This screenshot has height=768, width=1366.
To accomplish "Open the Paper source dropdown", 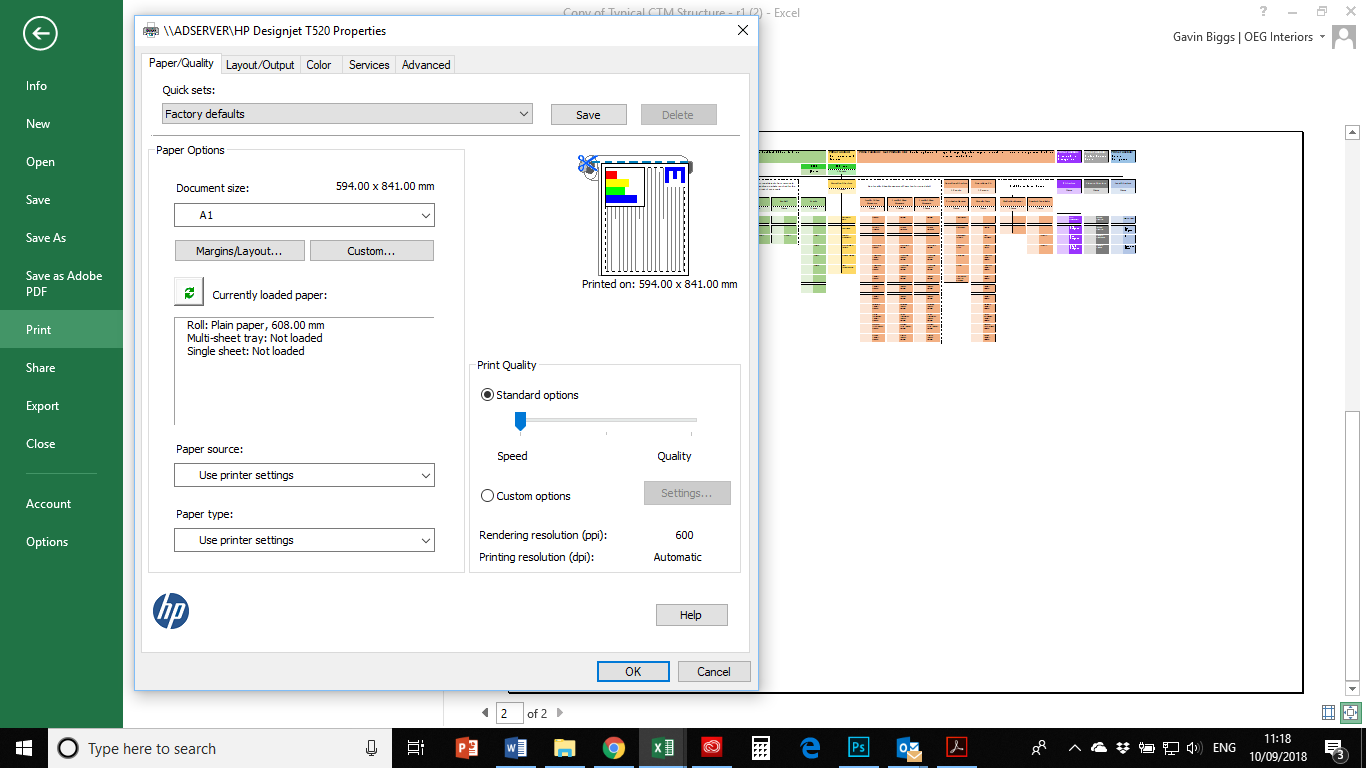I will (304, 475).
